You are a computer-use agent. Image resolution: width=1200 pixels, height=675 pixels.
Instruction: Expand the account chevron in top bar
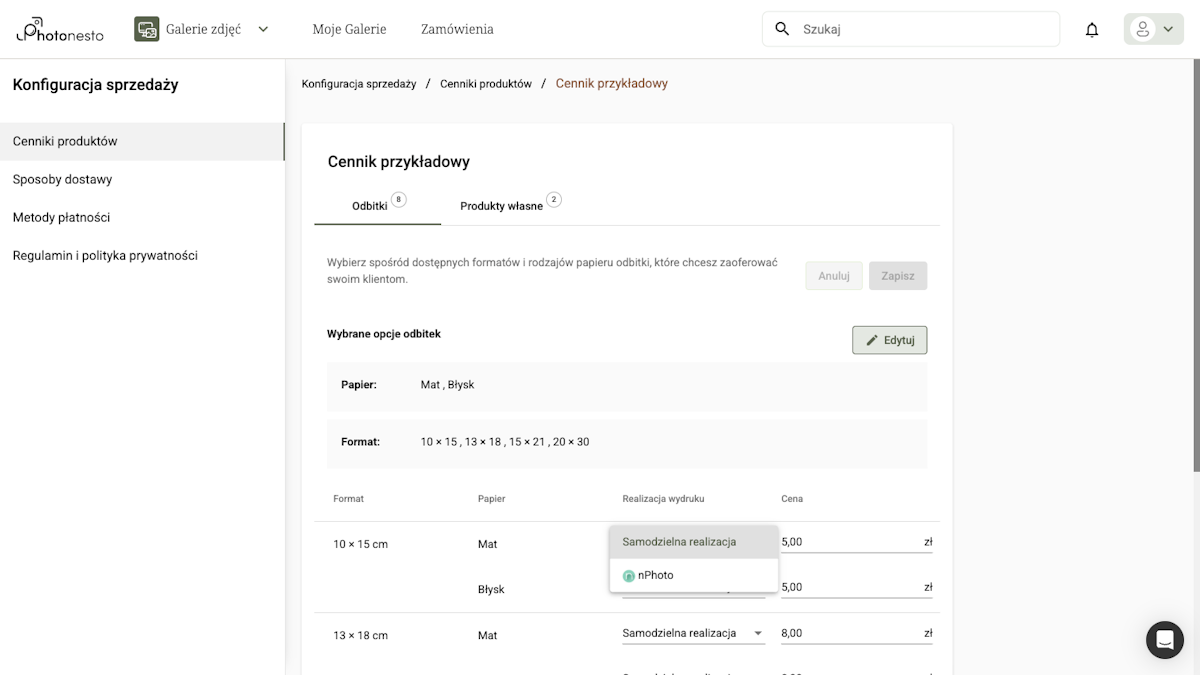1167,29
